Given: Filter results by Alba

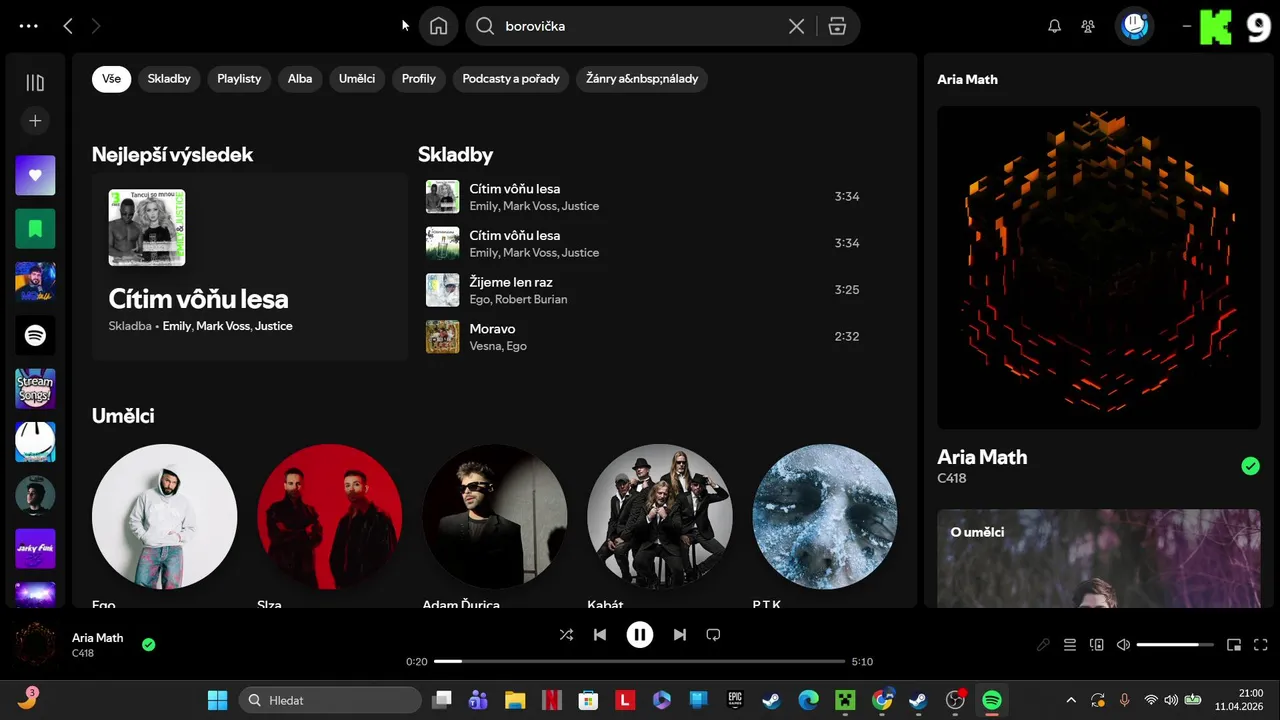Looking at the screenshot, I should coord(300,79).
